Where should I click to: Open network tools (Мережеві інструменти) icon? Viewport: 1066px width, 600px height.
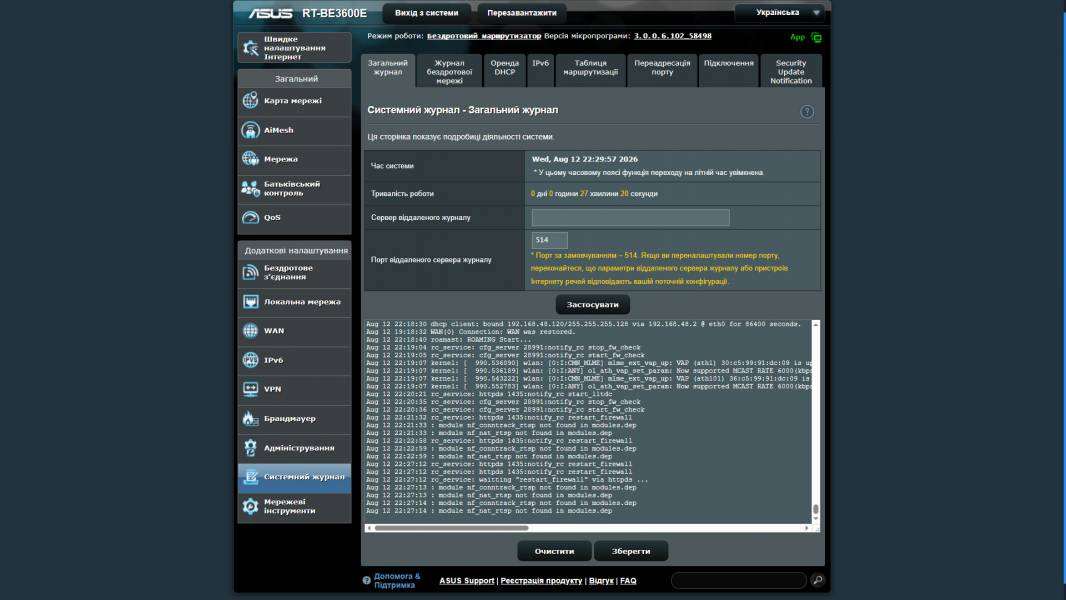coord(250,506)
